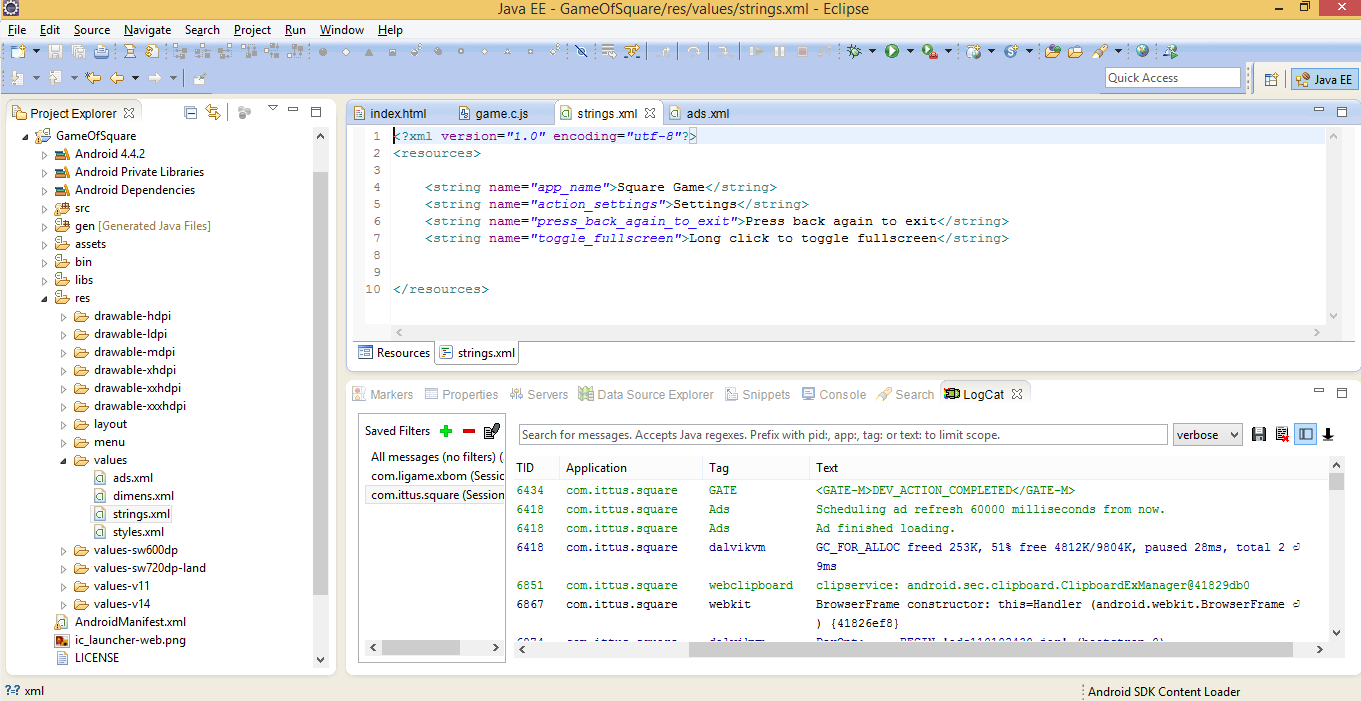Viewport: 1361px width, 701px height.
Task: Toggle Link with Editor in Project Explorer
Action: click(x=212, y=112)
